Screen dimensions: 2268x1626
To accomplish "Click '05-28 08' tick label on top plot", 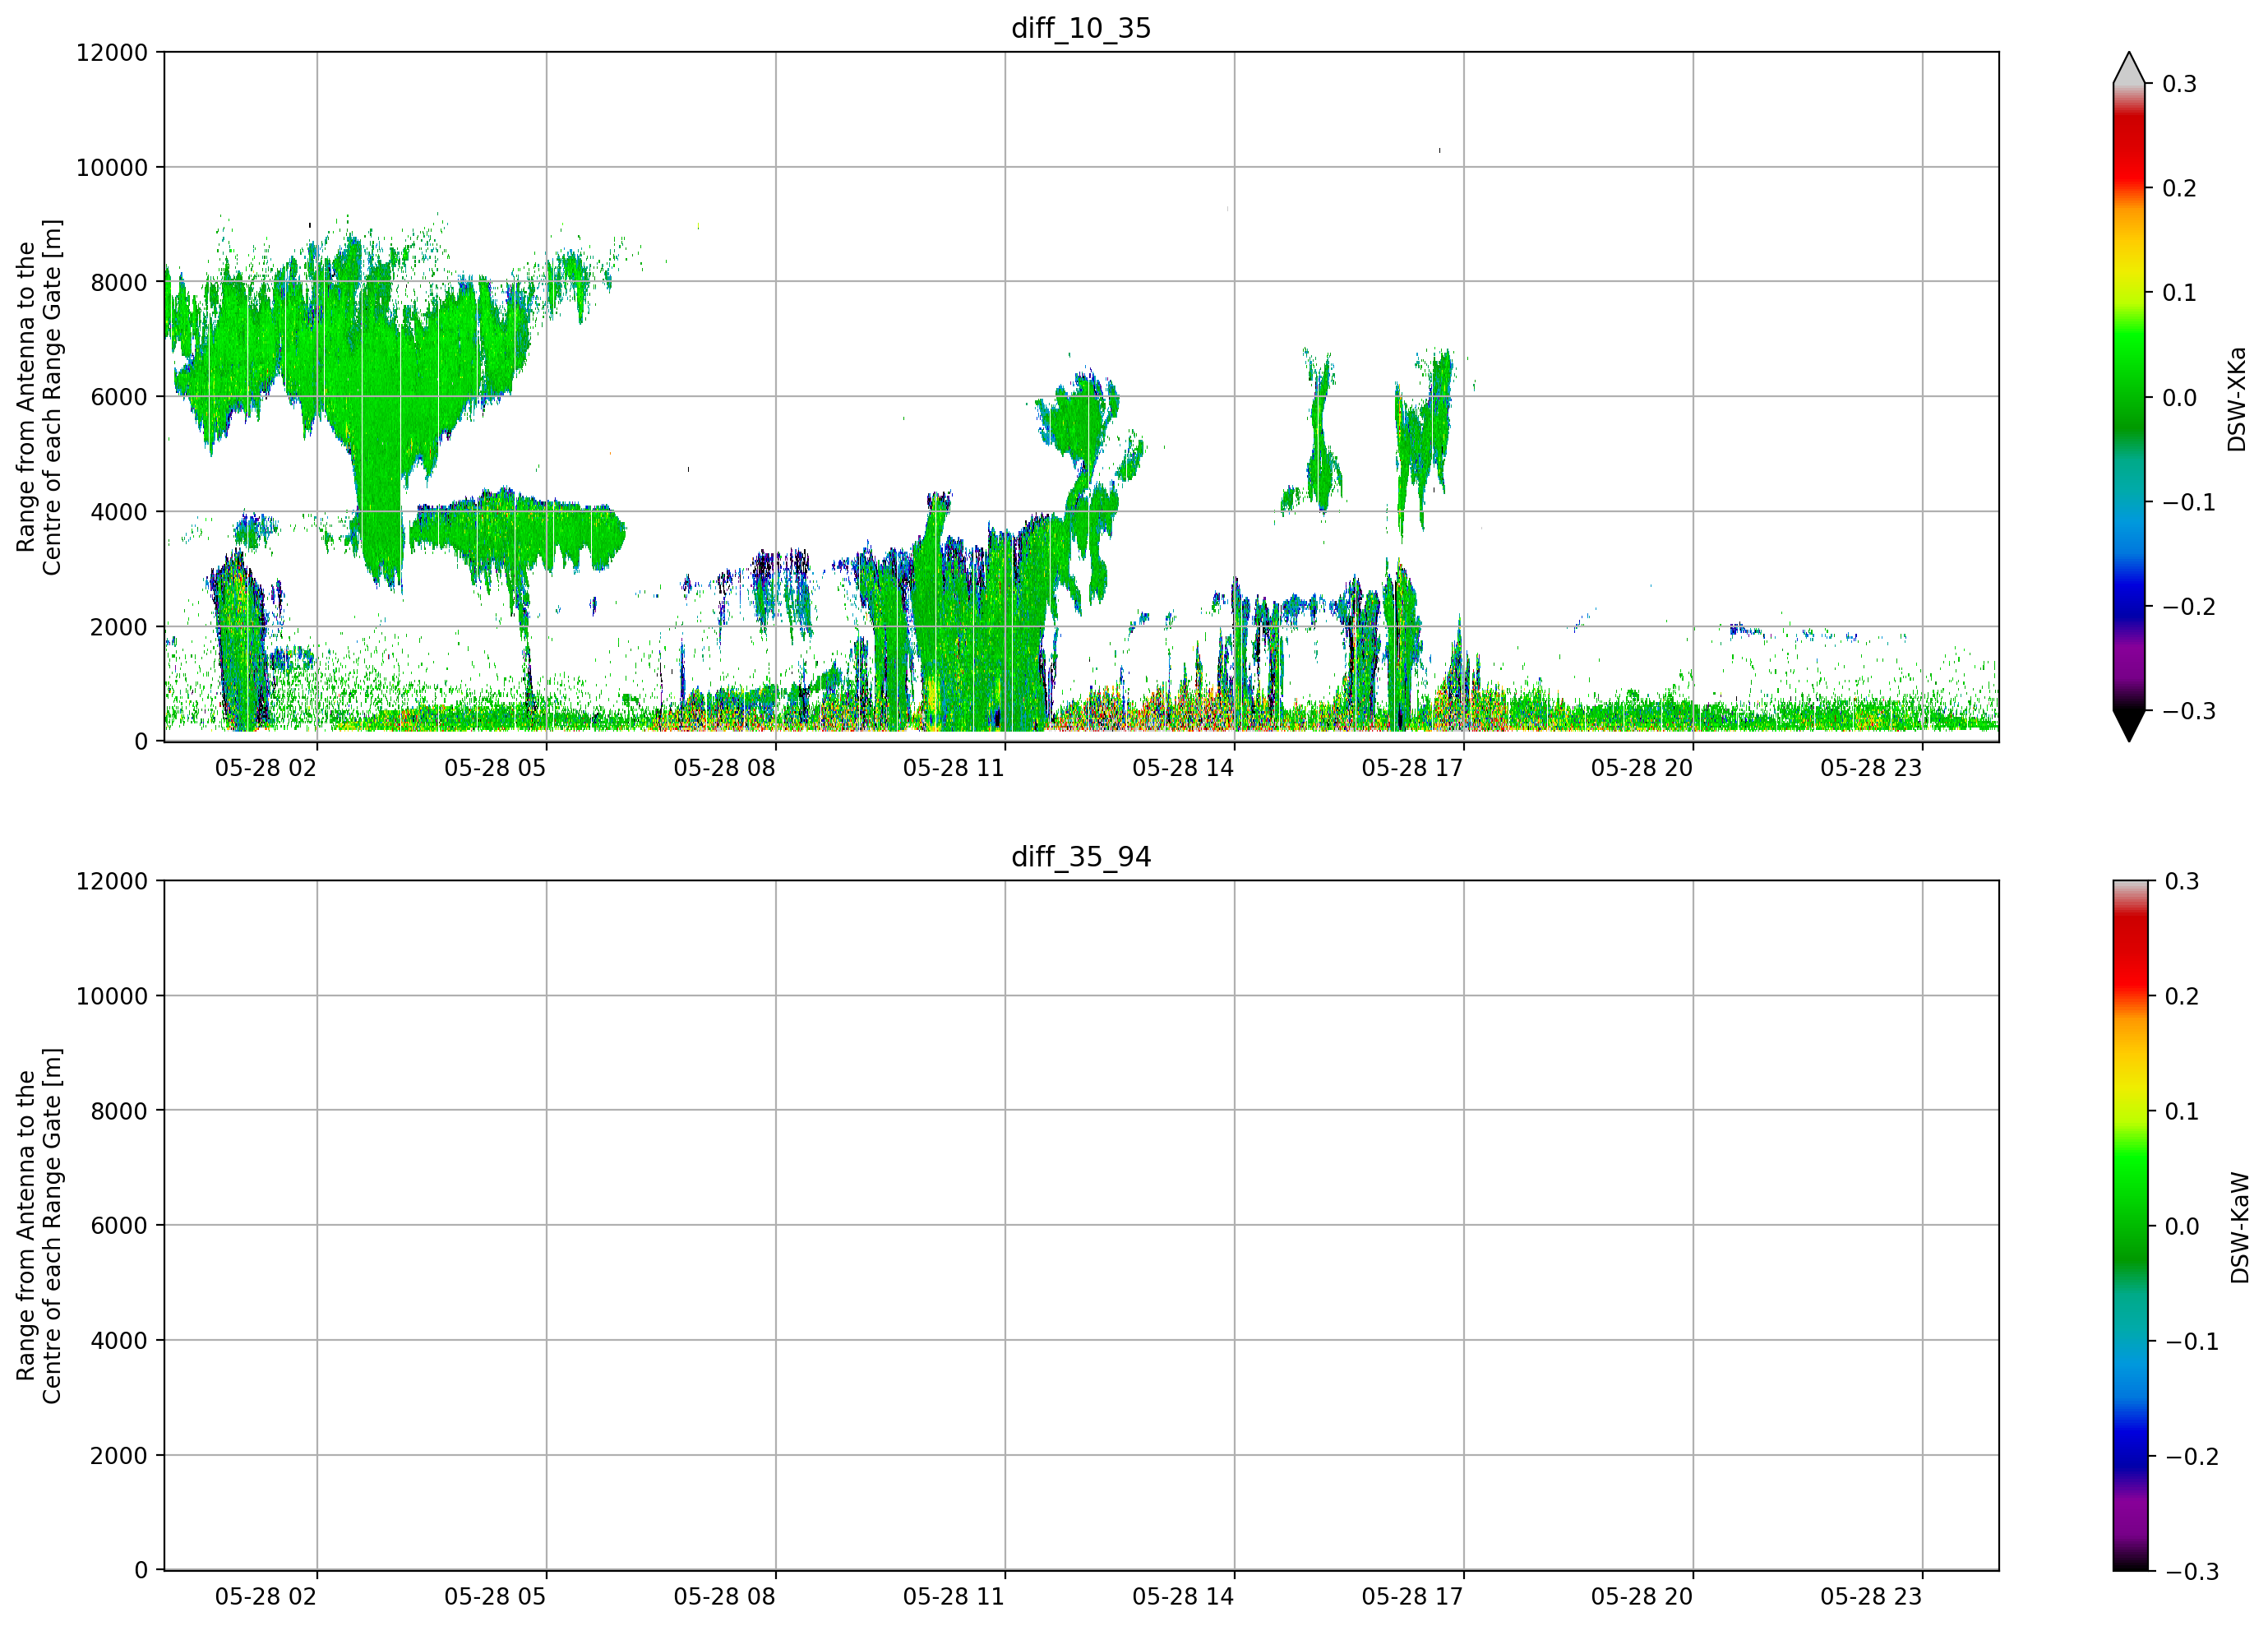I will 724,768.
